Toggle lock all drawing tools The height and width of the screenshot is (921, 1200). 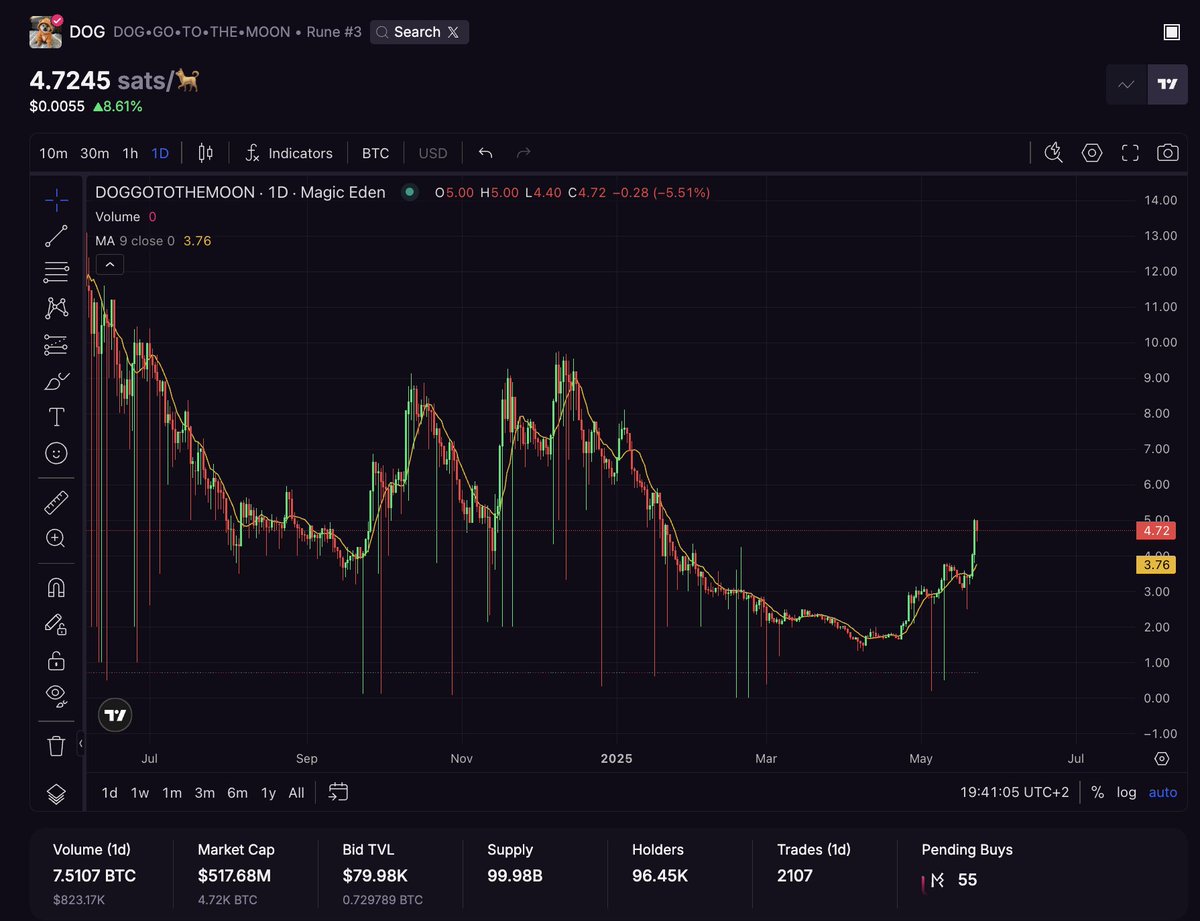coord(57,660)
